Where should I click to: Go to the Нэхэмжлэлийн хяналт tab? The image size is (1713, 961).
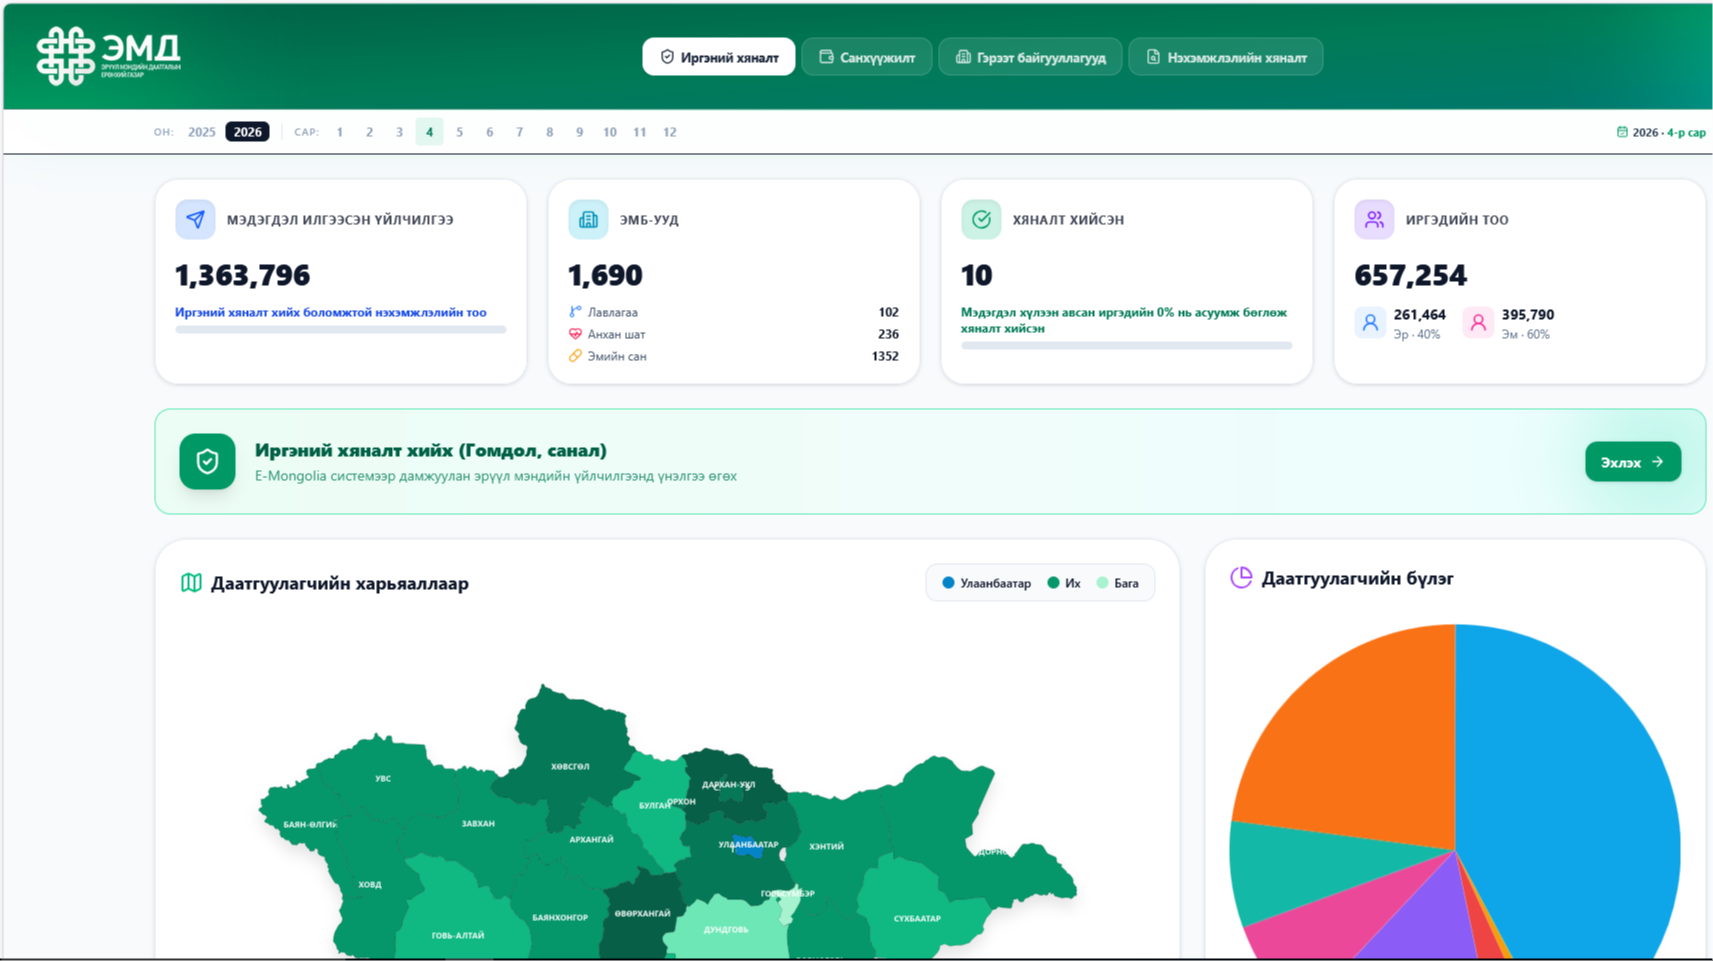tap(1226, 57)
